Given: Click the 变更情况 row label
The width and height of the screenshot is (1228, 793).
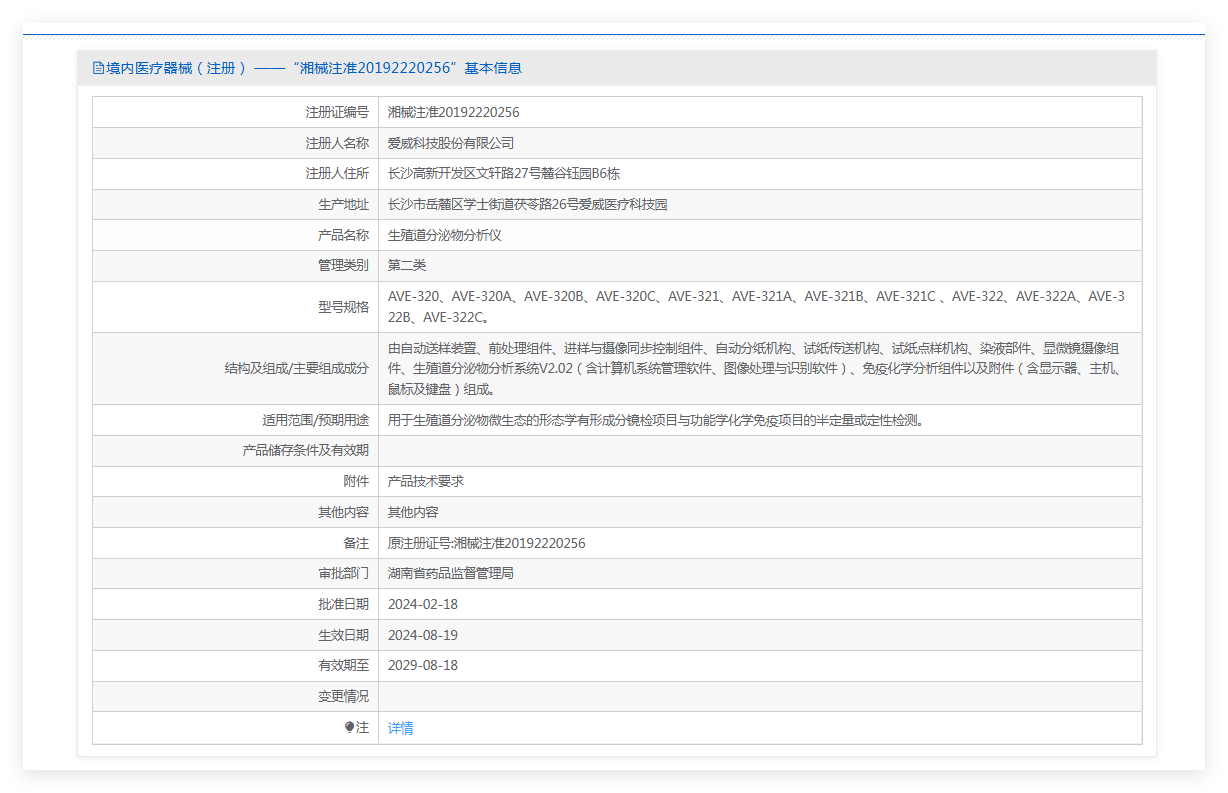Looking at the screenshot, I should (343, 696).
